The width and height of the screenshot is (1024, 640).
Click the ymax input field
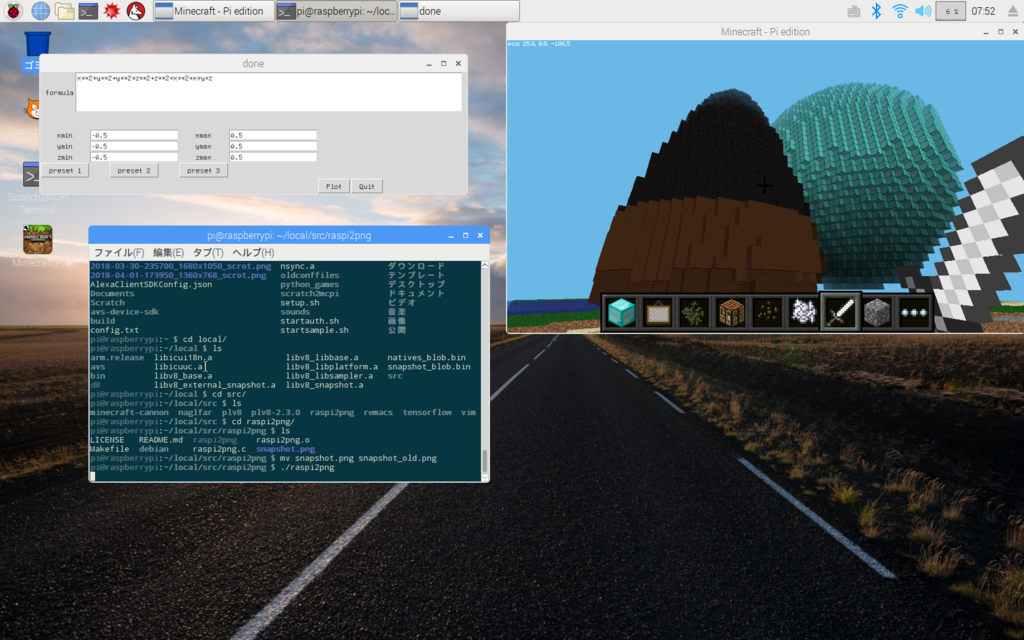pos(273,146)
